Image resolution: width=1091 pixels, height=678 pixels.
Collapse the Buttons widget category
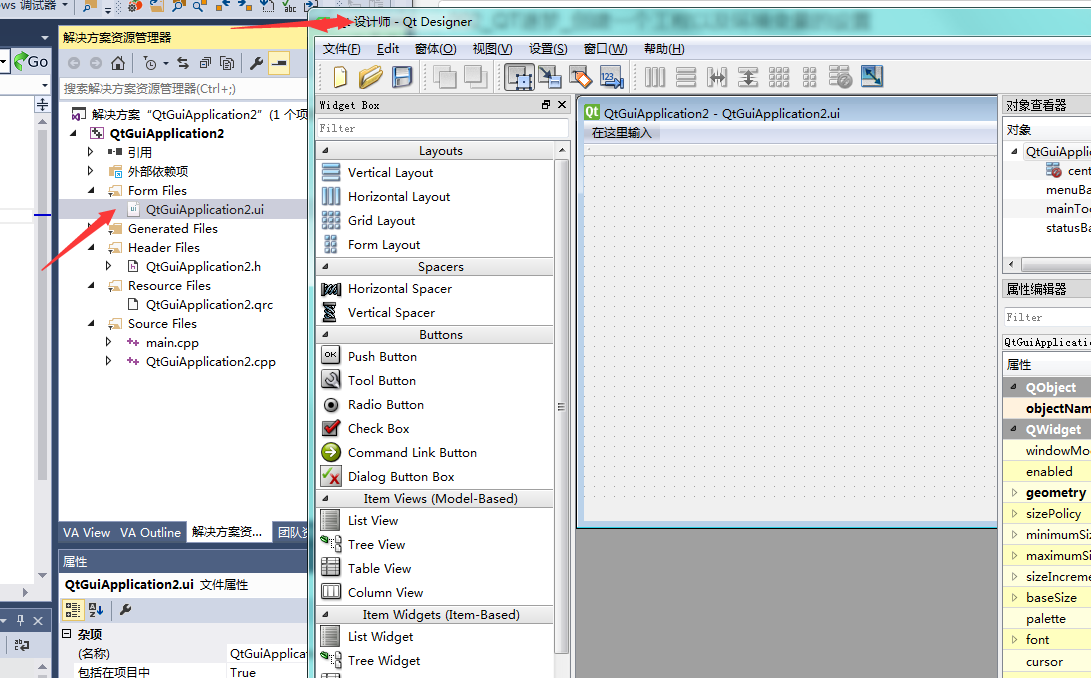pyautogui.click(x=325, y=335)
